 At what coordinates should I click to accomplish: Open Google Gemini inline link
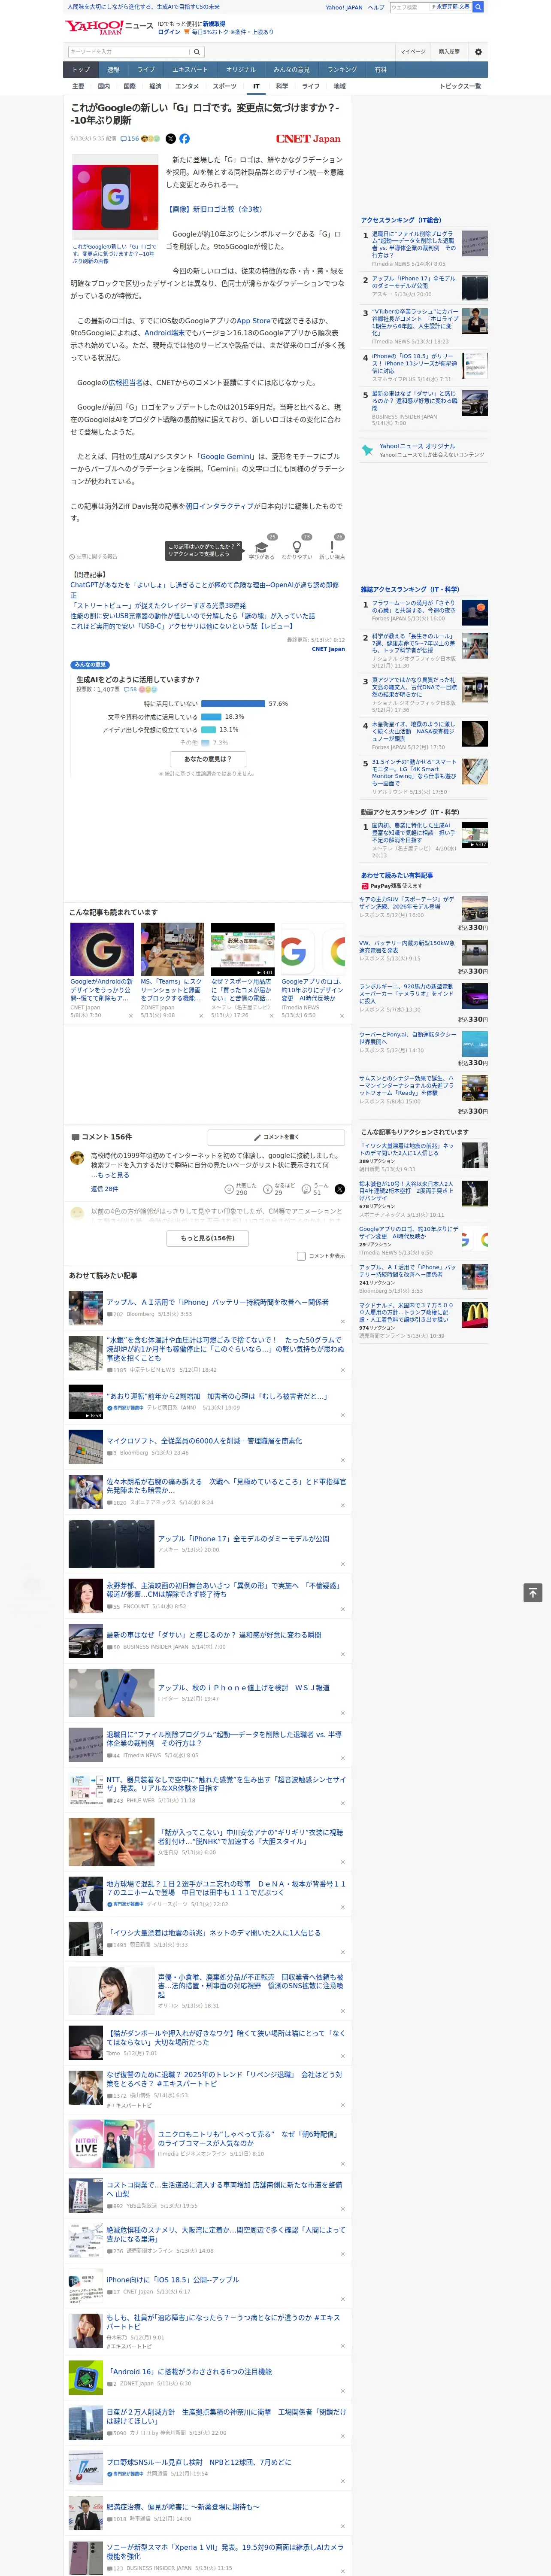pos(226,456)
